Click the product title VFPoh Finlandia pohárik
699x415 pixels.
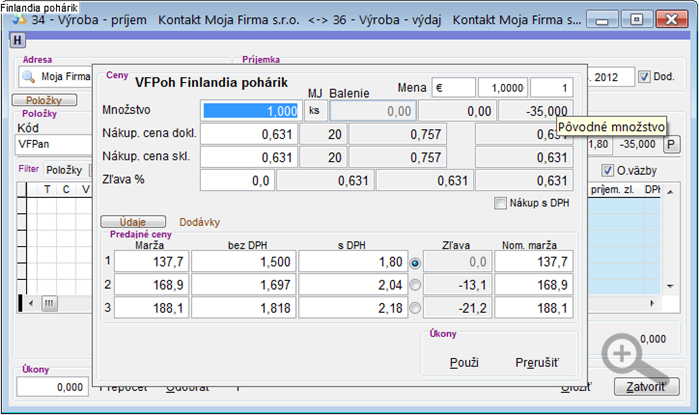(x=211, y=82)
